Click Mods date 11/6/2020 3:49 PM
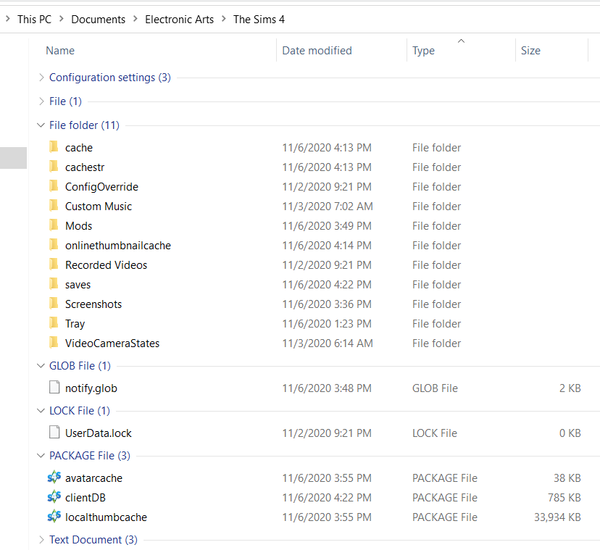This screenshot has width=600, height=550. coord(327,226)
